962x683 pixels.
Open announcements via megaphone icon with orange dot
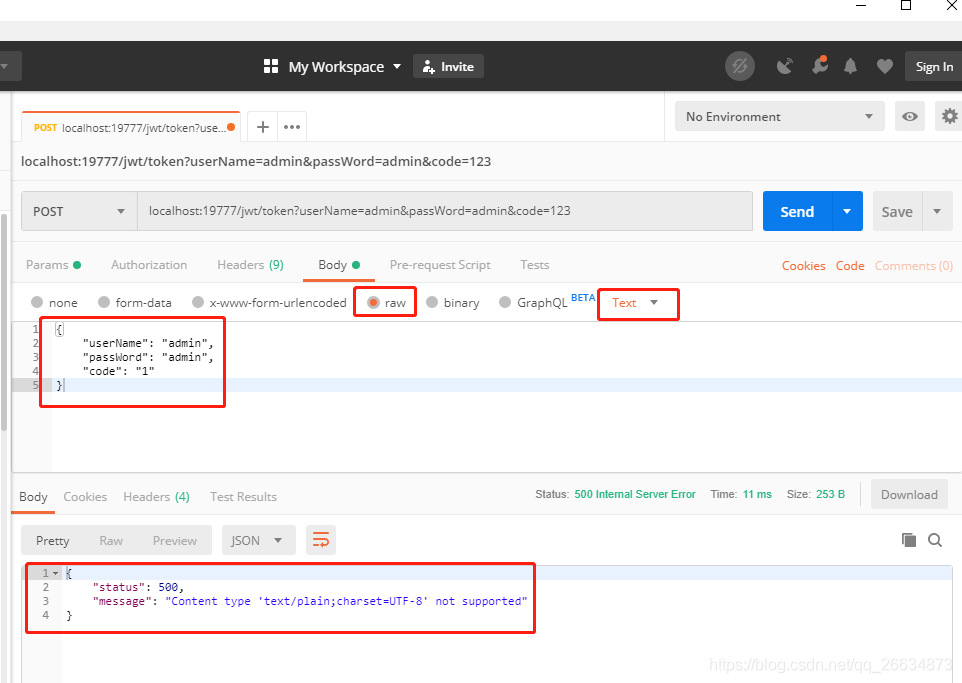820,65
